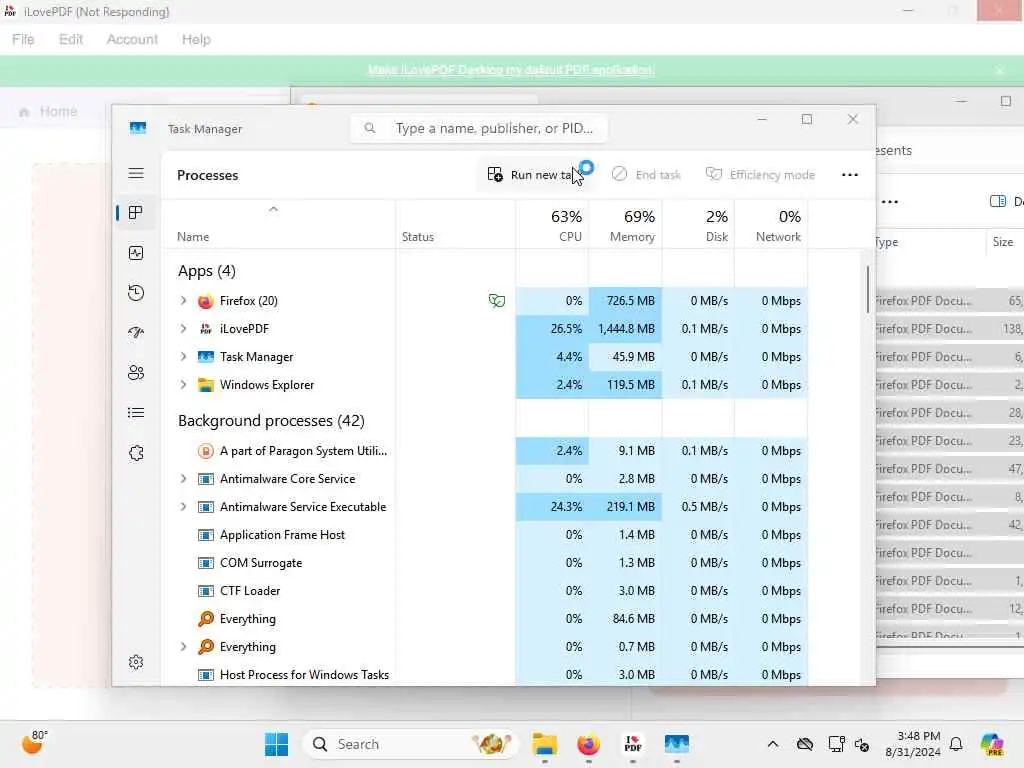Sort processes by the Network column header
Image resolution: width=1024 pixels, height=768 pixels.
771,225
